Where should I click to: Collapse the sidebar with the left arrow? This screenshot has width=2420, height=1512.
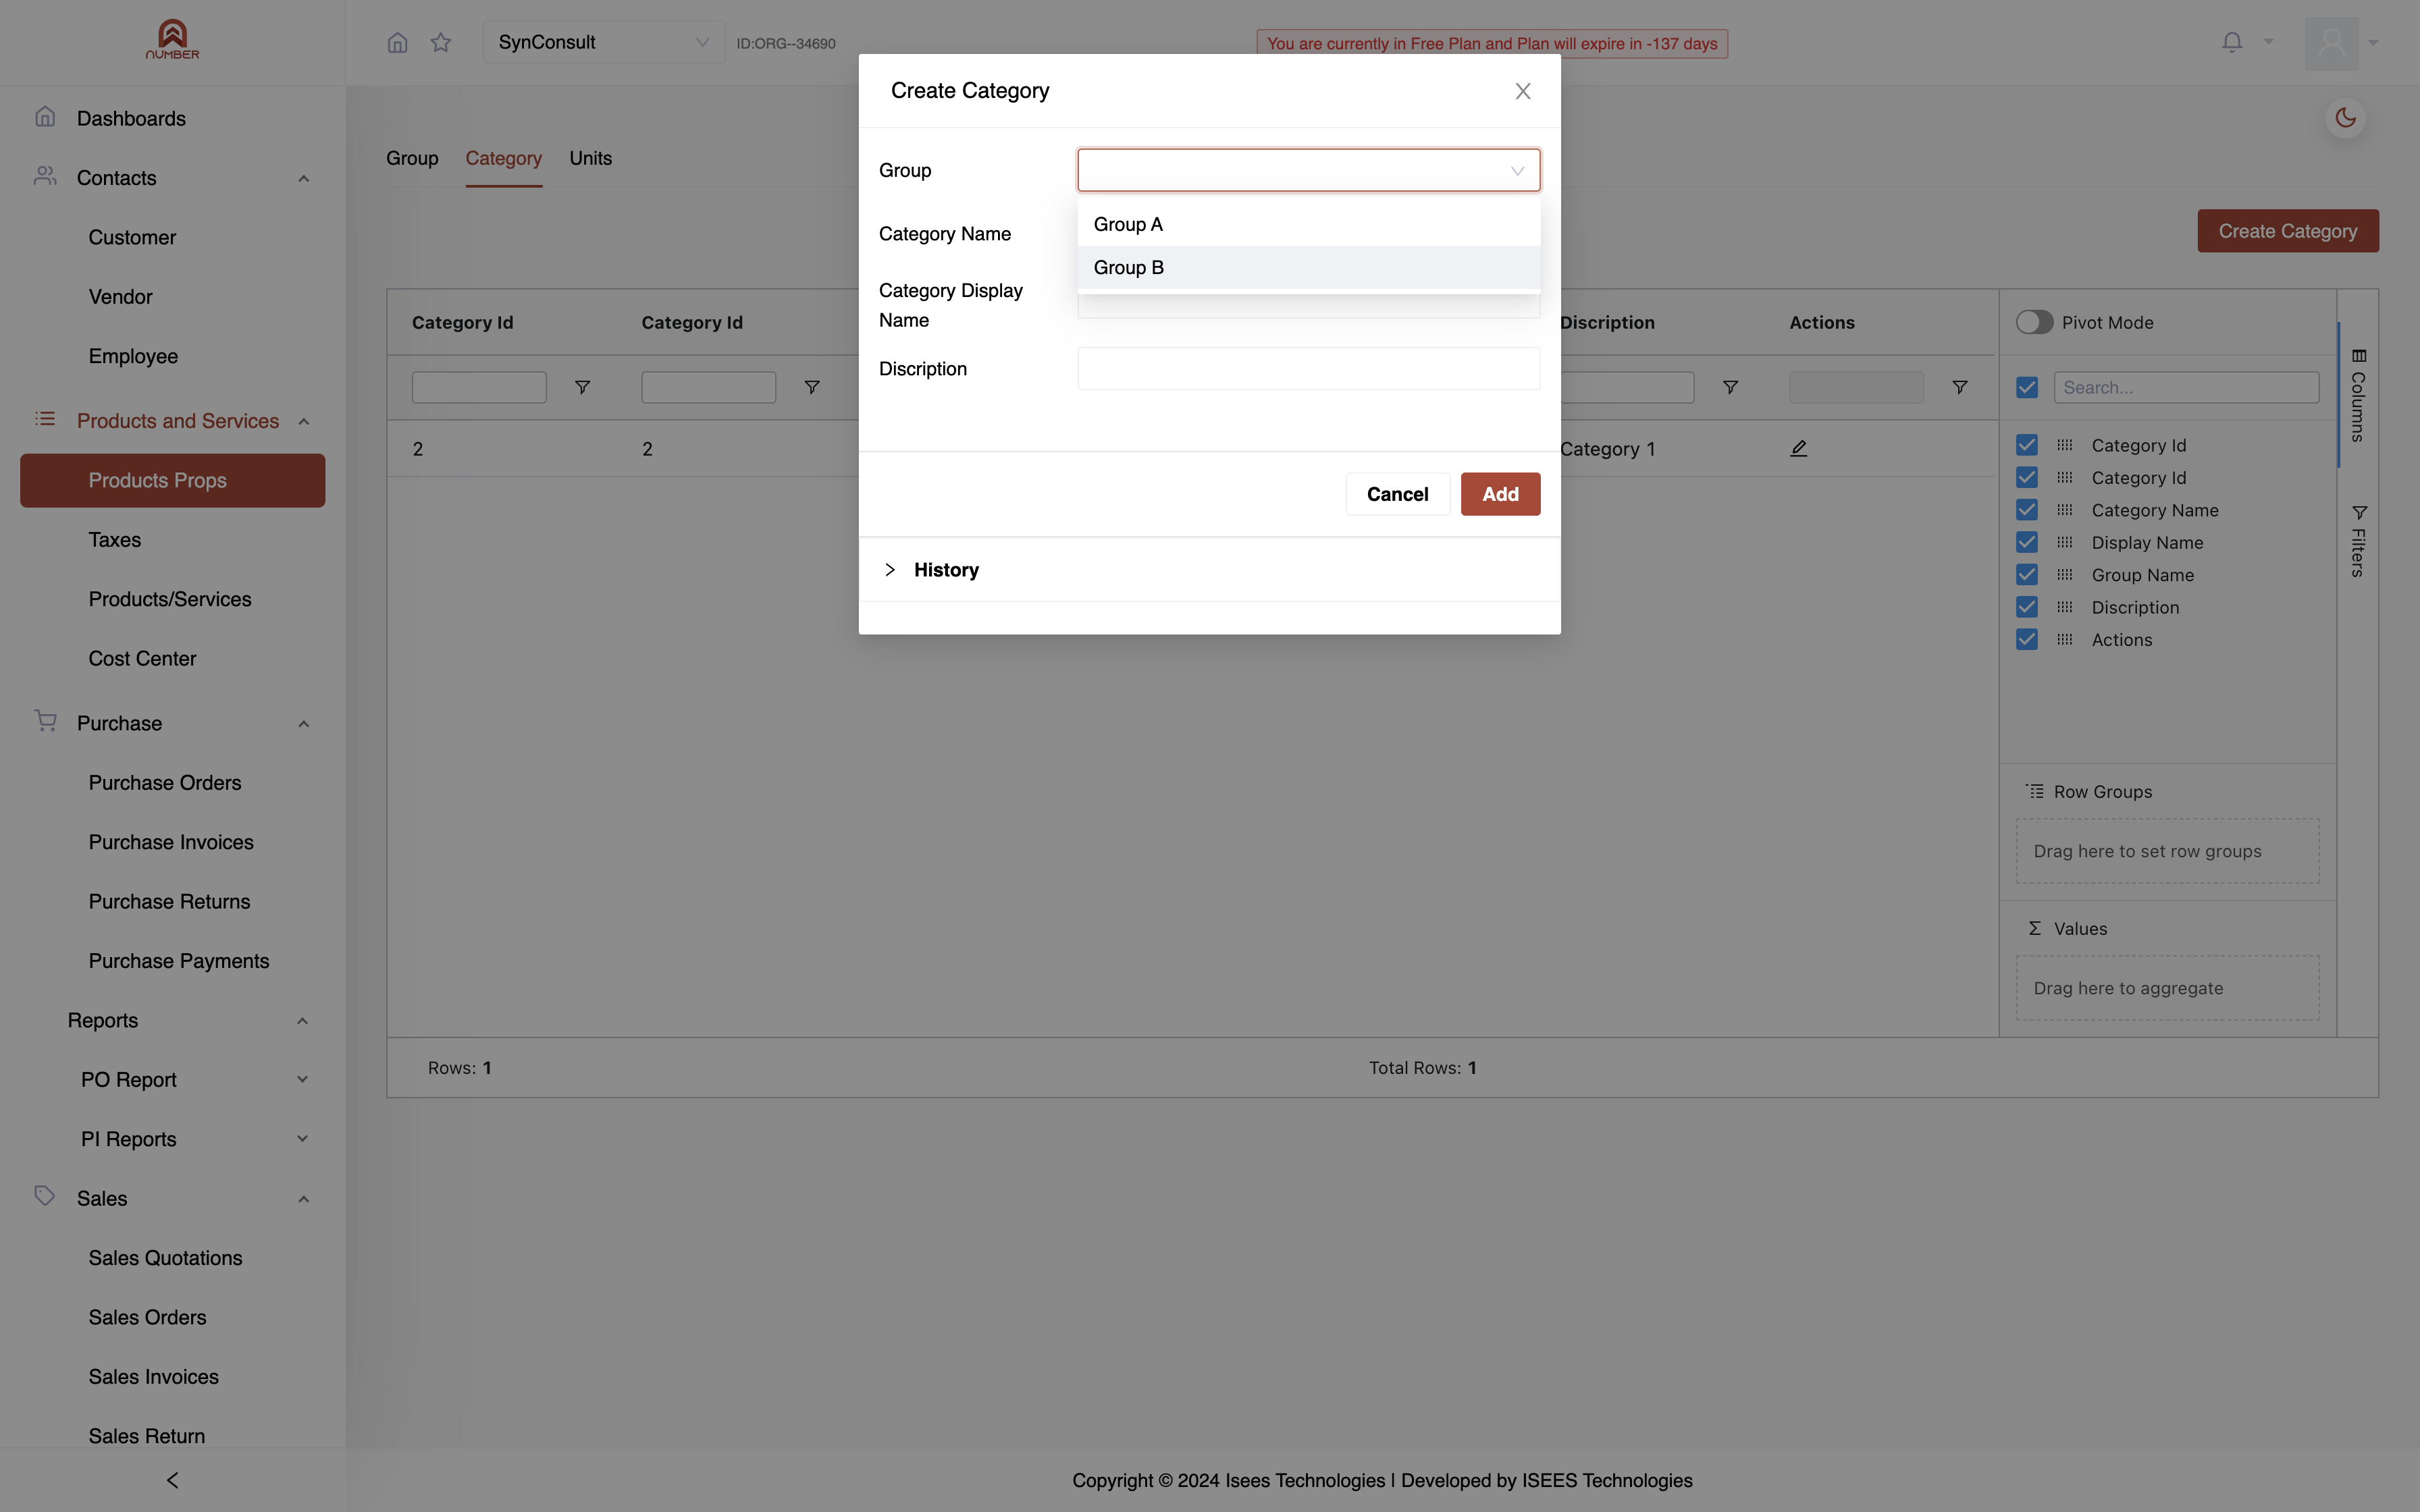[x=172, y=1480]
